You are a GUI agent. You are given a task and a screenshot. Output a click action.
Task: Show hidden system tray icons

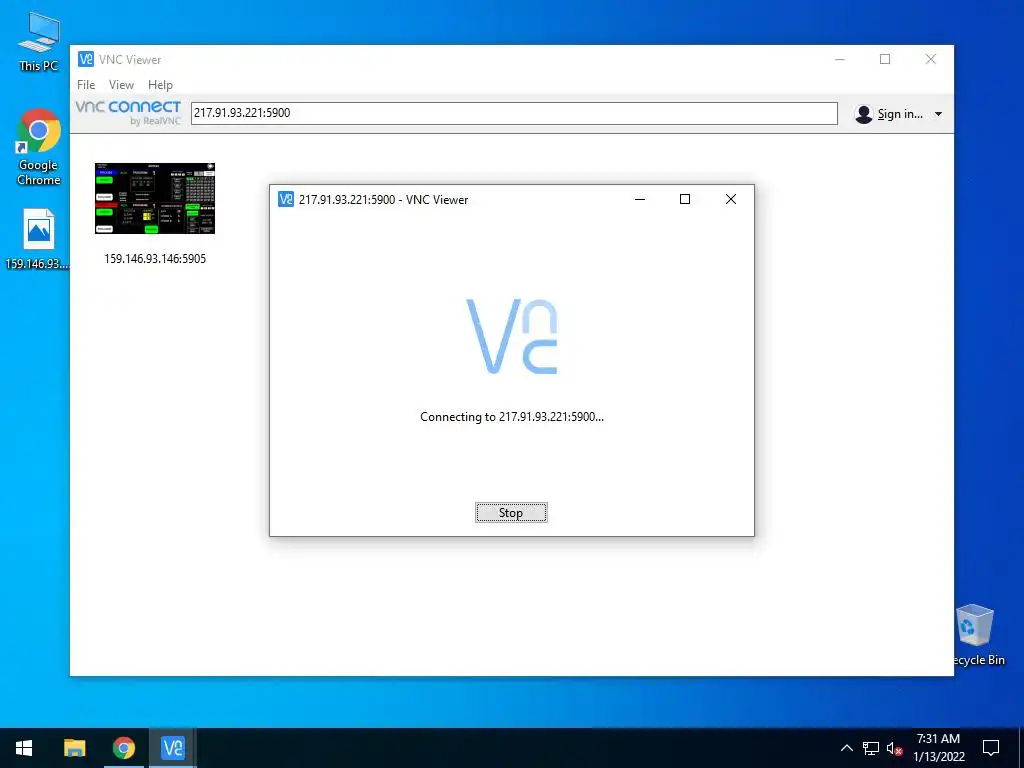coord(846,748)
